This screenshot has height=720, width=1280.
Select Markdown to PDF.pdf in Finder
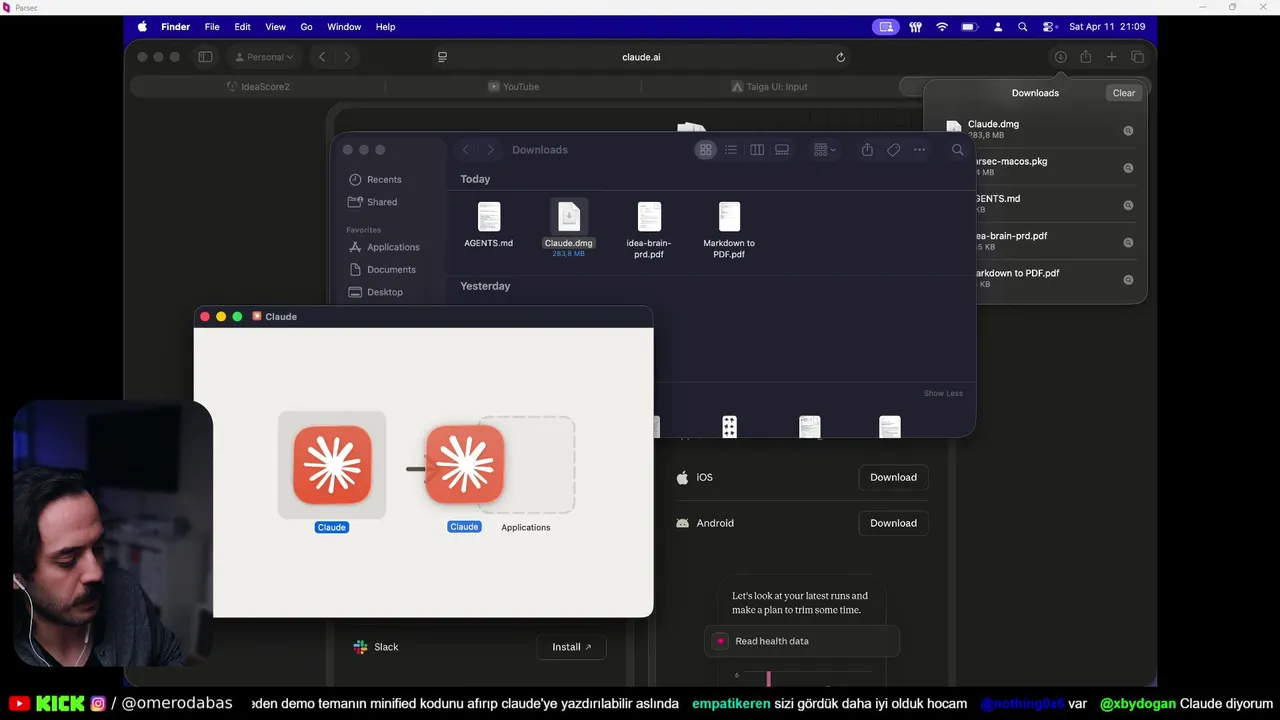729,229
